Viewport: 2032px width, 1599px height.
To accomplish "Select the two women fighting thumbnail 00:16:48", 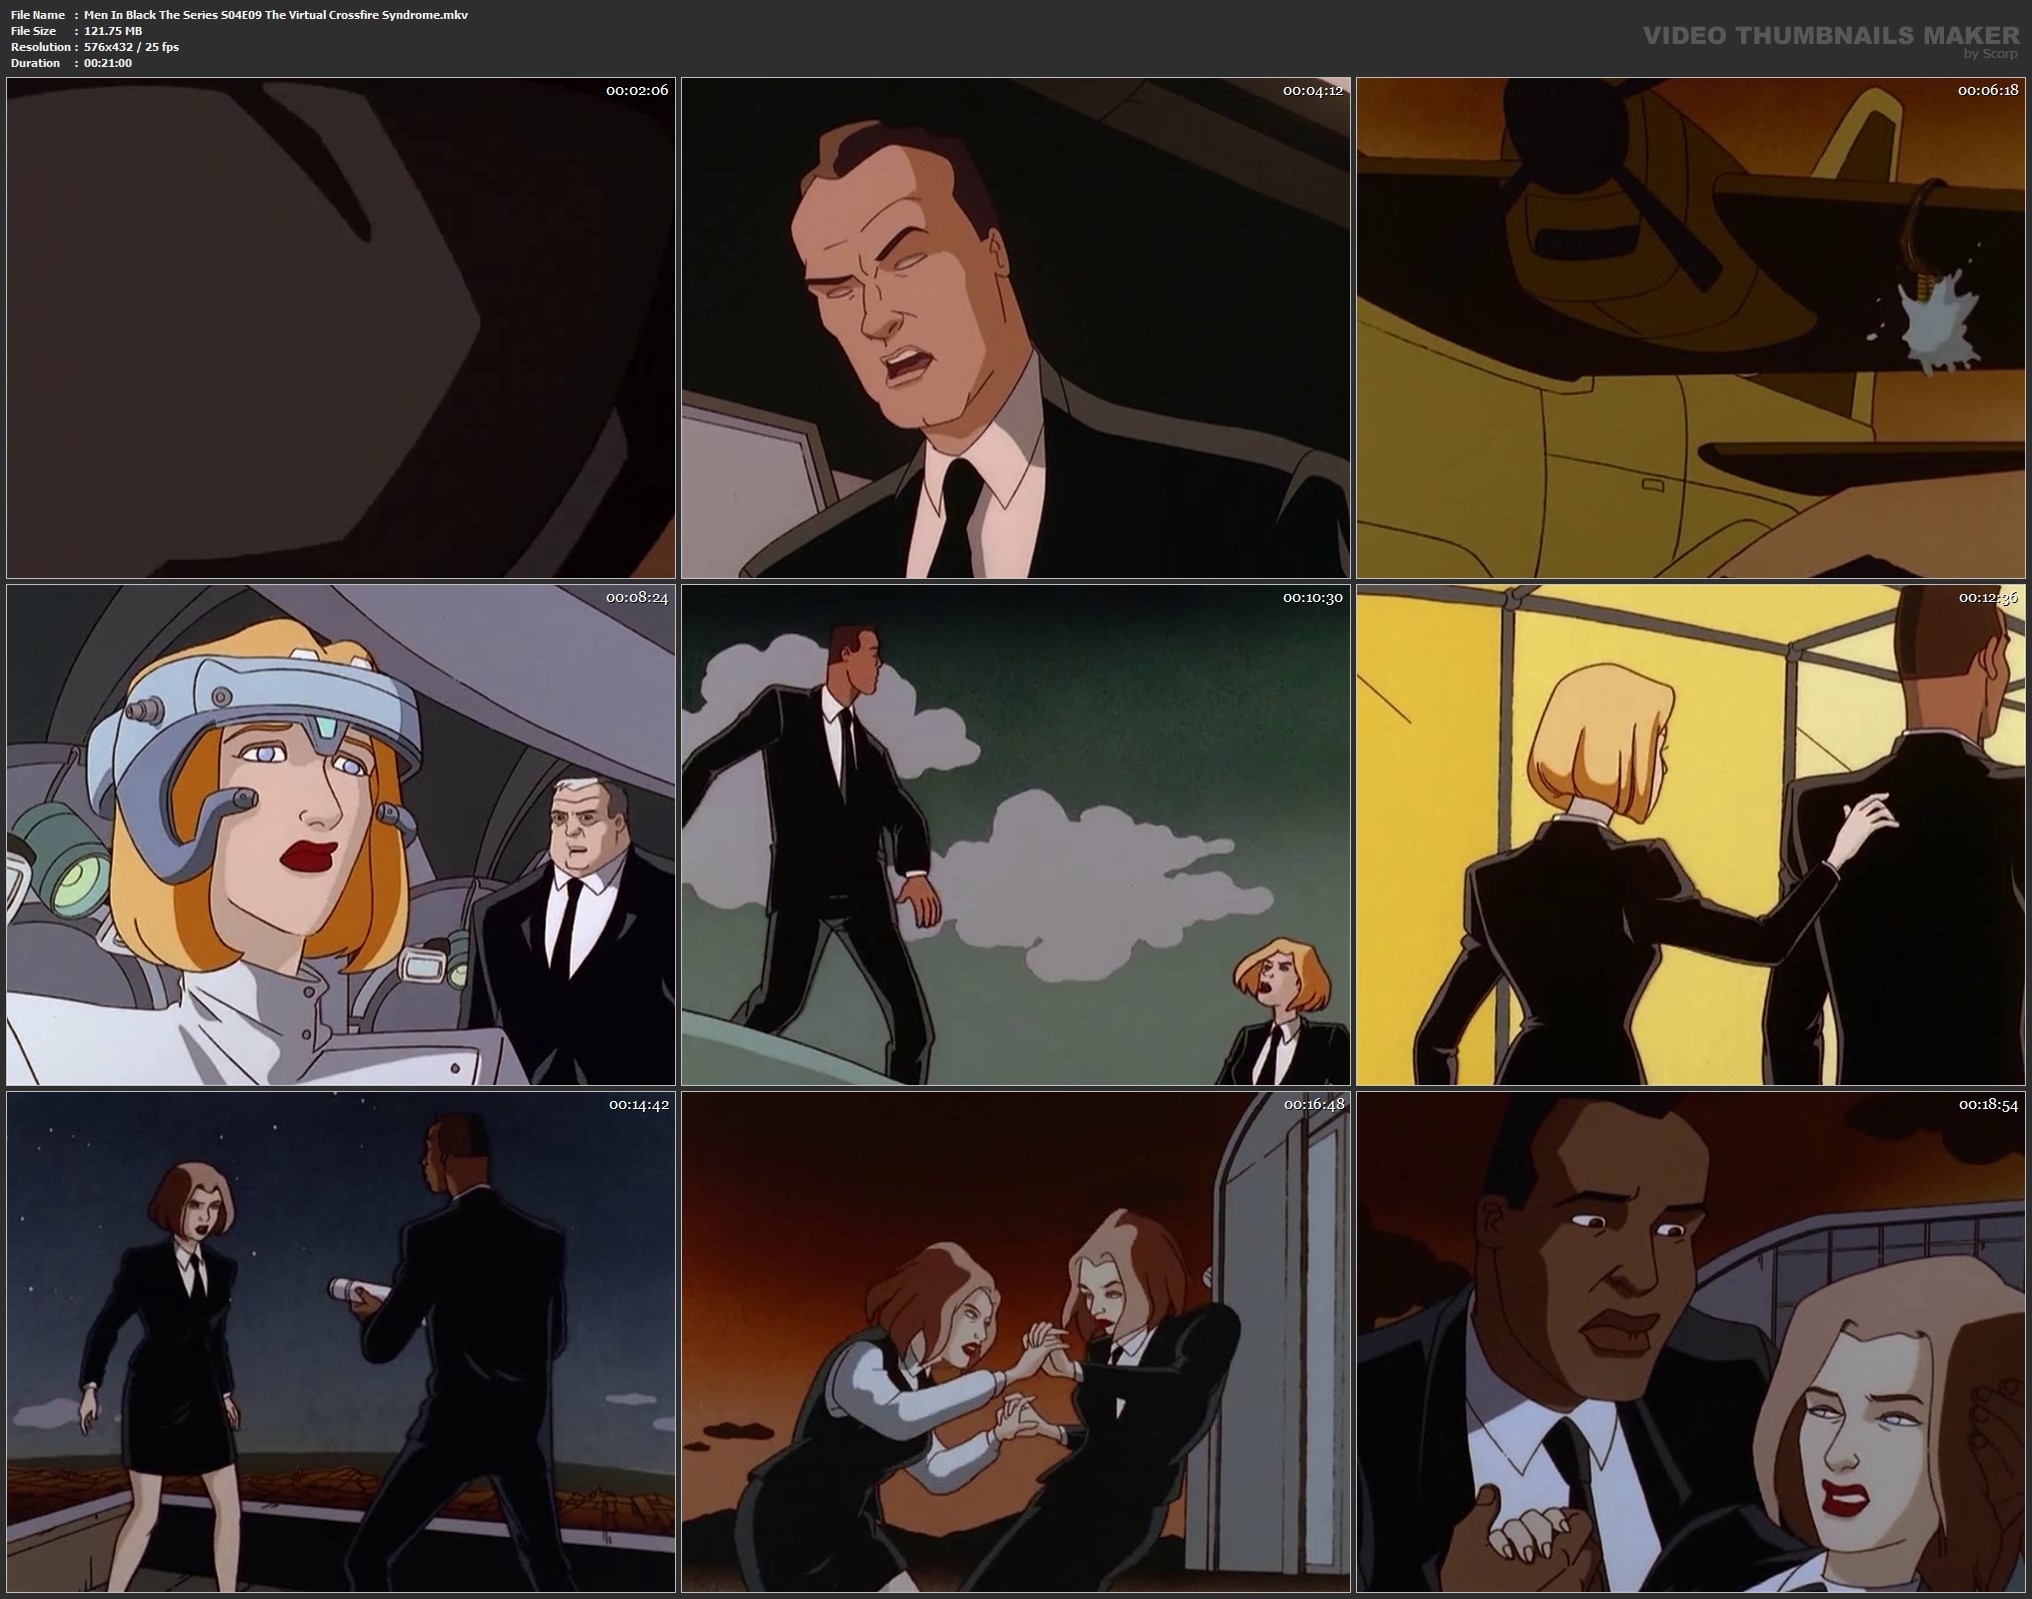I will tap(1015, 1342).
